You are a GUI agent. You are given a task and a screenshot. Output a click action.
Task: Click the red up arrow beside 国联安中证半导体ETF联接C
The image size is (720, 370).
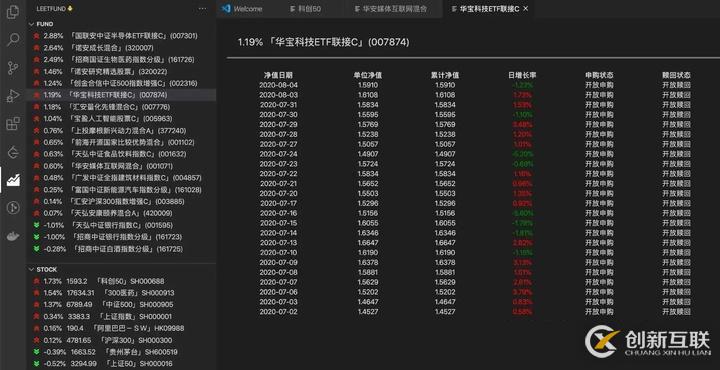[36, 36]
